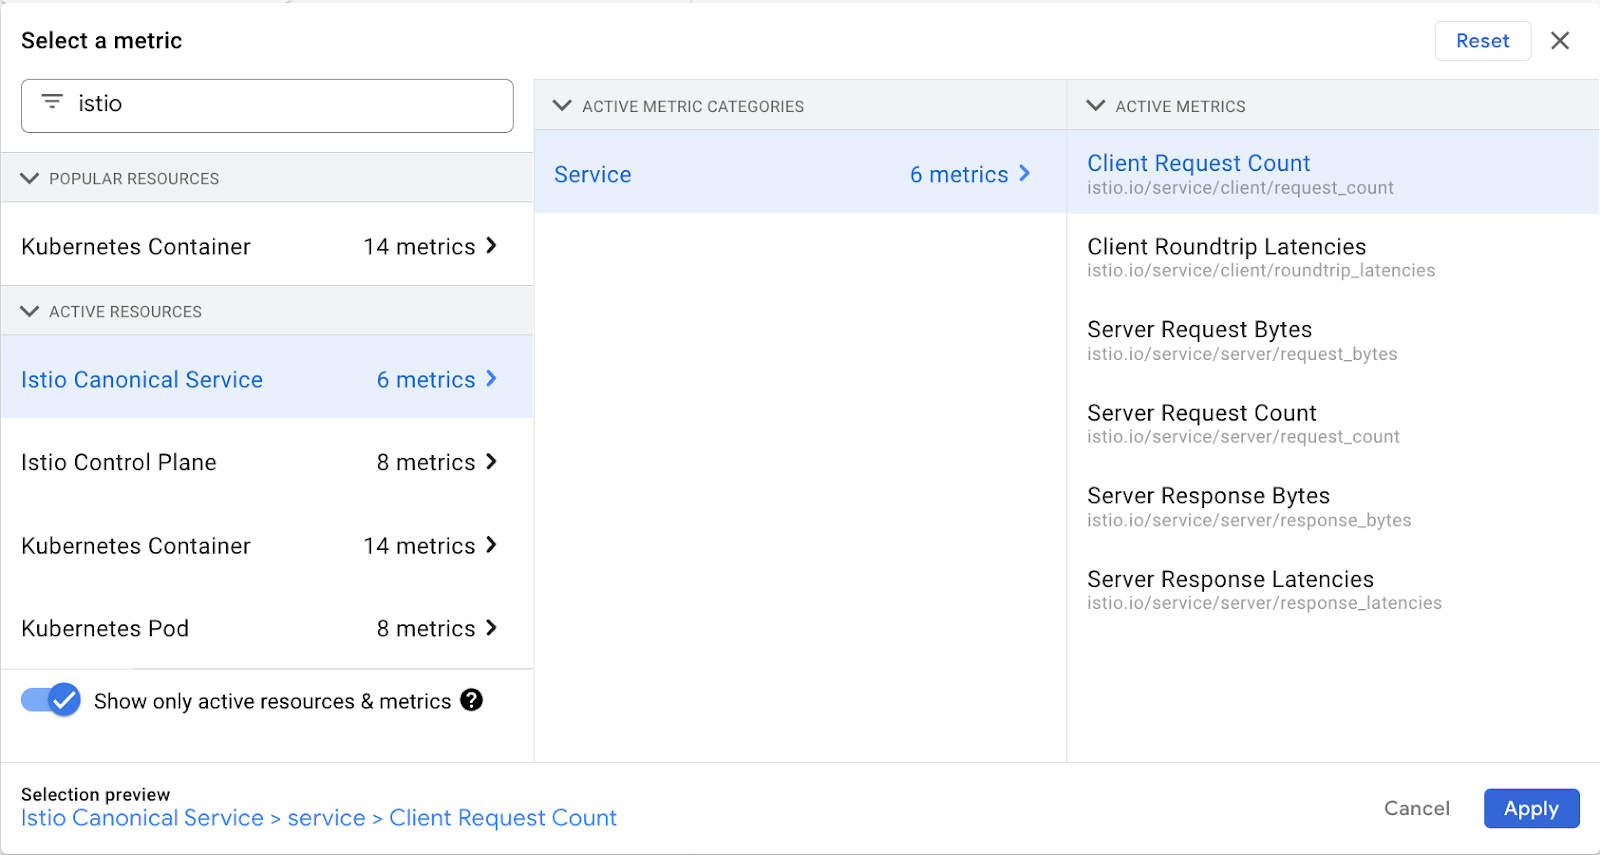This screenshot has width=1600, height=855.
Task: Click the Selection preview path text
Action: [319, 818]
